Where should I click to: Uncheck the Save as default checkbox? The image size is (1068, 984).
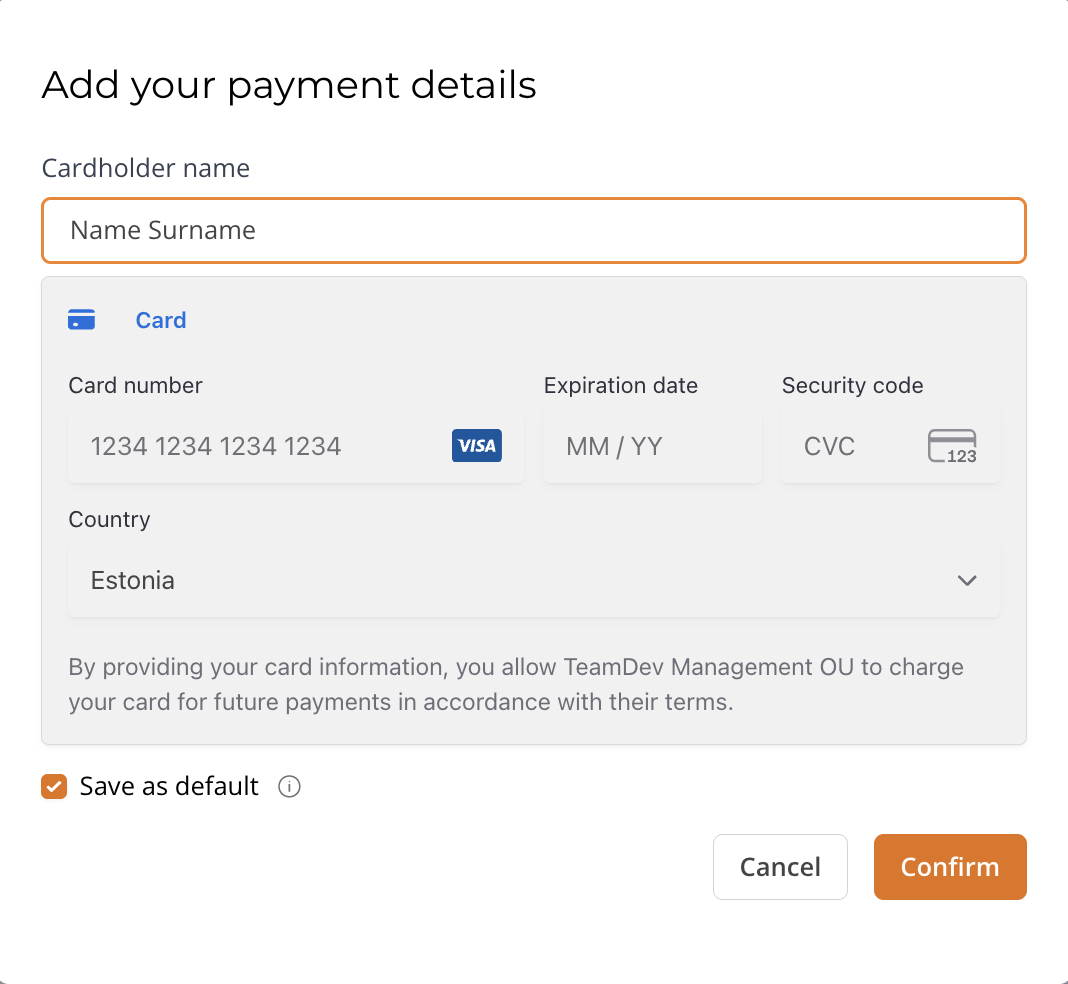tap(54, 787)
